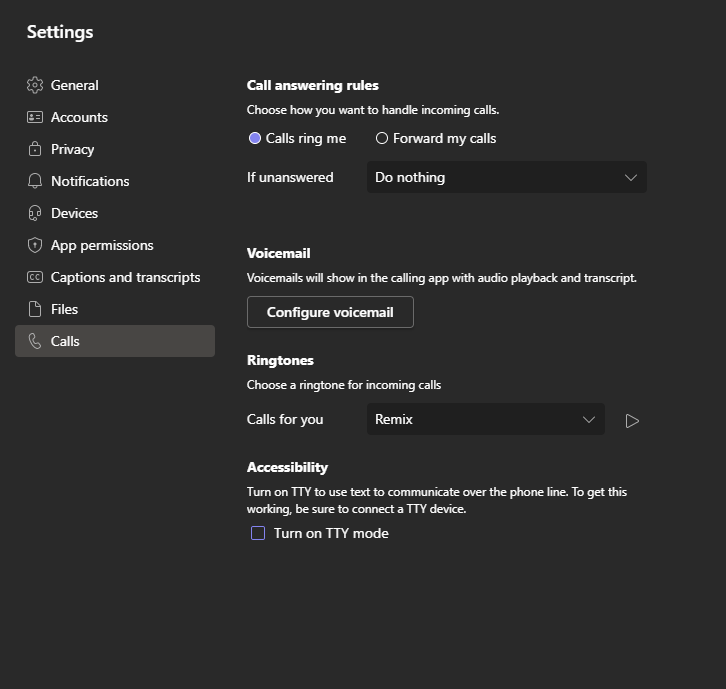726x689 pixels.
Task: Click the Privacy lock icon
Action: tap(35, 149)
